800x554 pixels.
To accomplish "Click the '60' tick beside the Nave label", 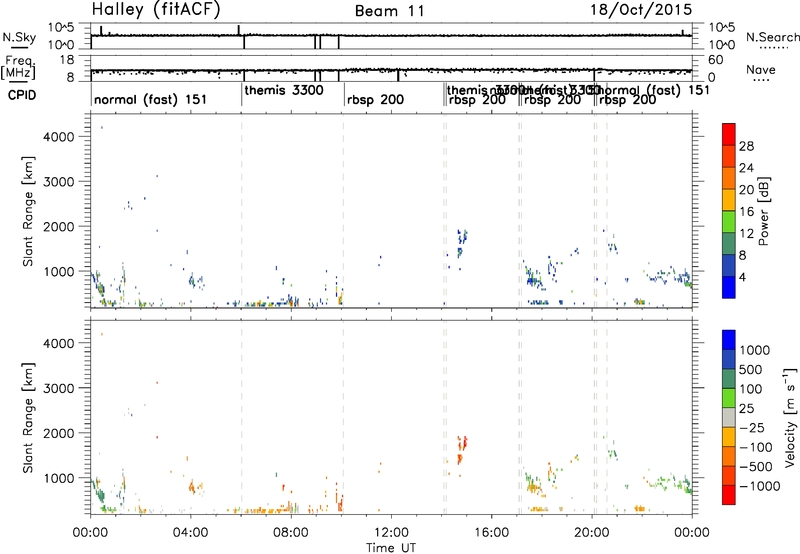I will [716, 60].
